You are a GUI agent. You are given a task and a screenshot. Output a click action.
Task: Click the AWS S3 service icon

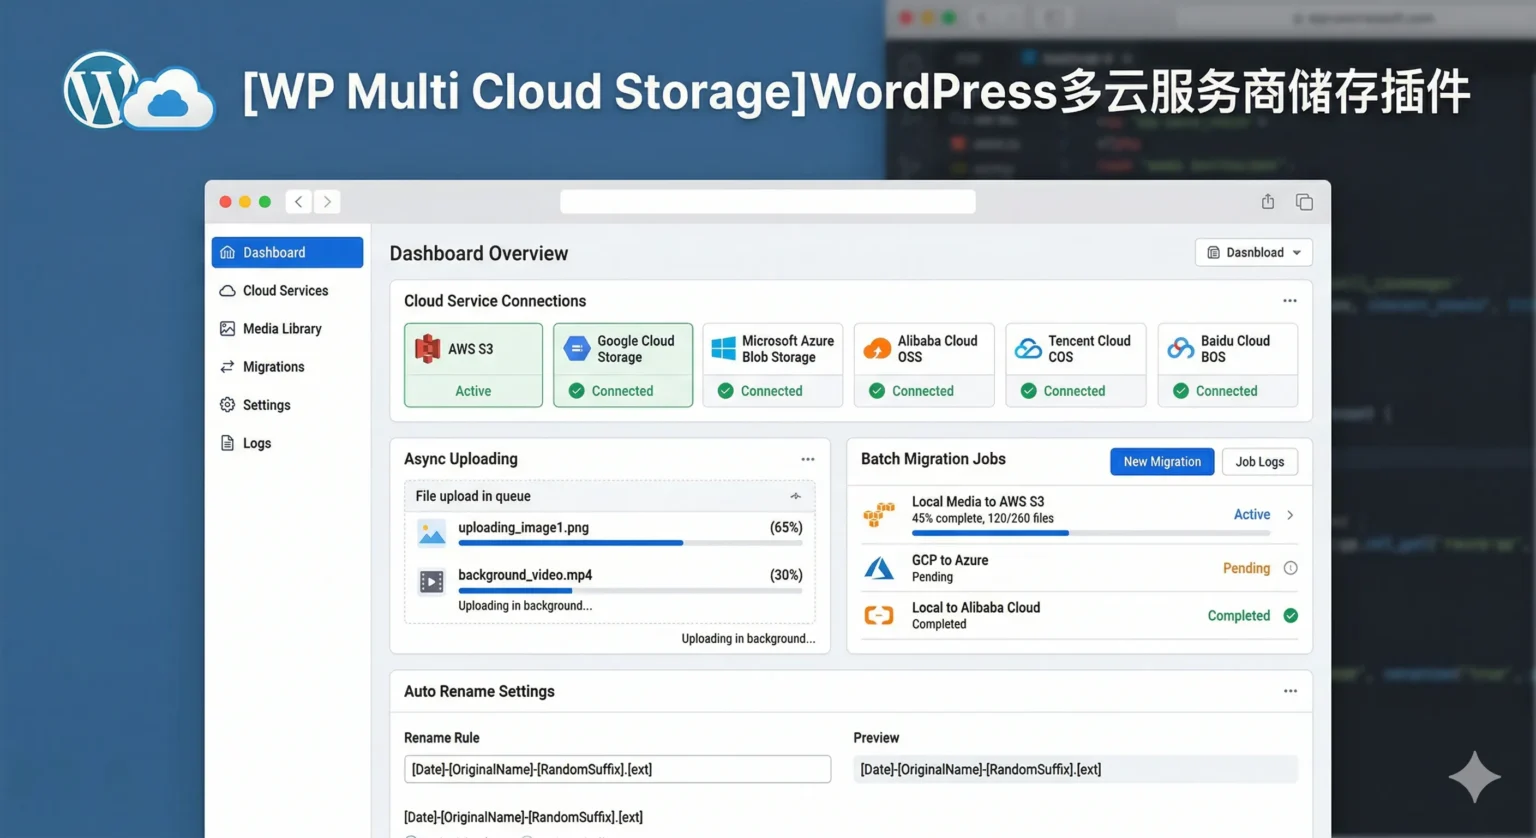point(430,348)
